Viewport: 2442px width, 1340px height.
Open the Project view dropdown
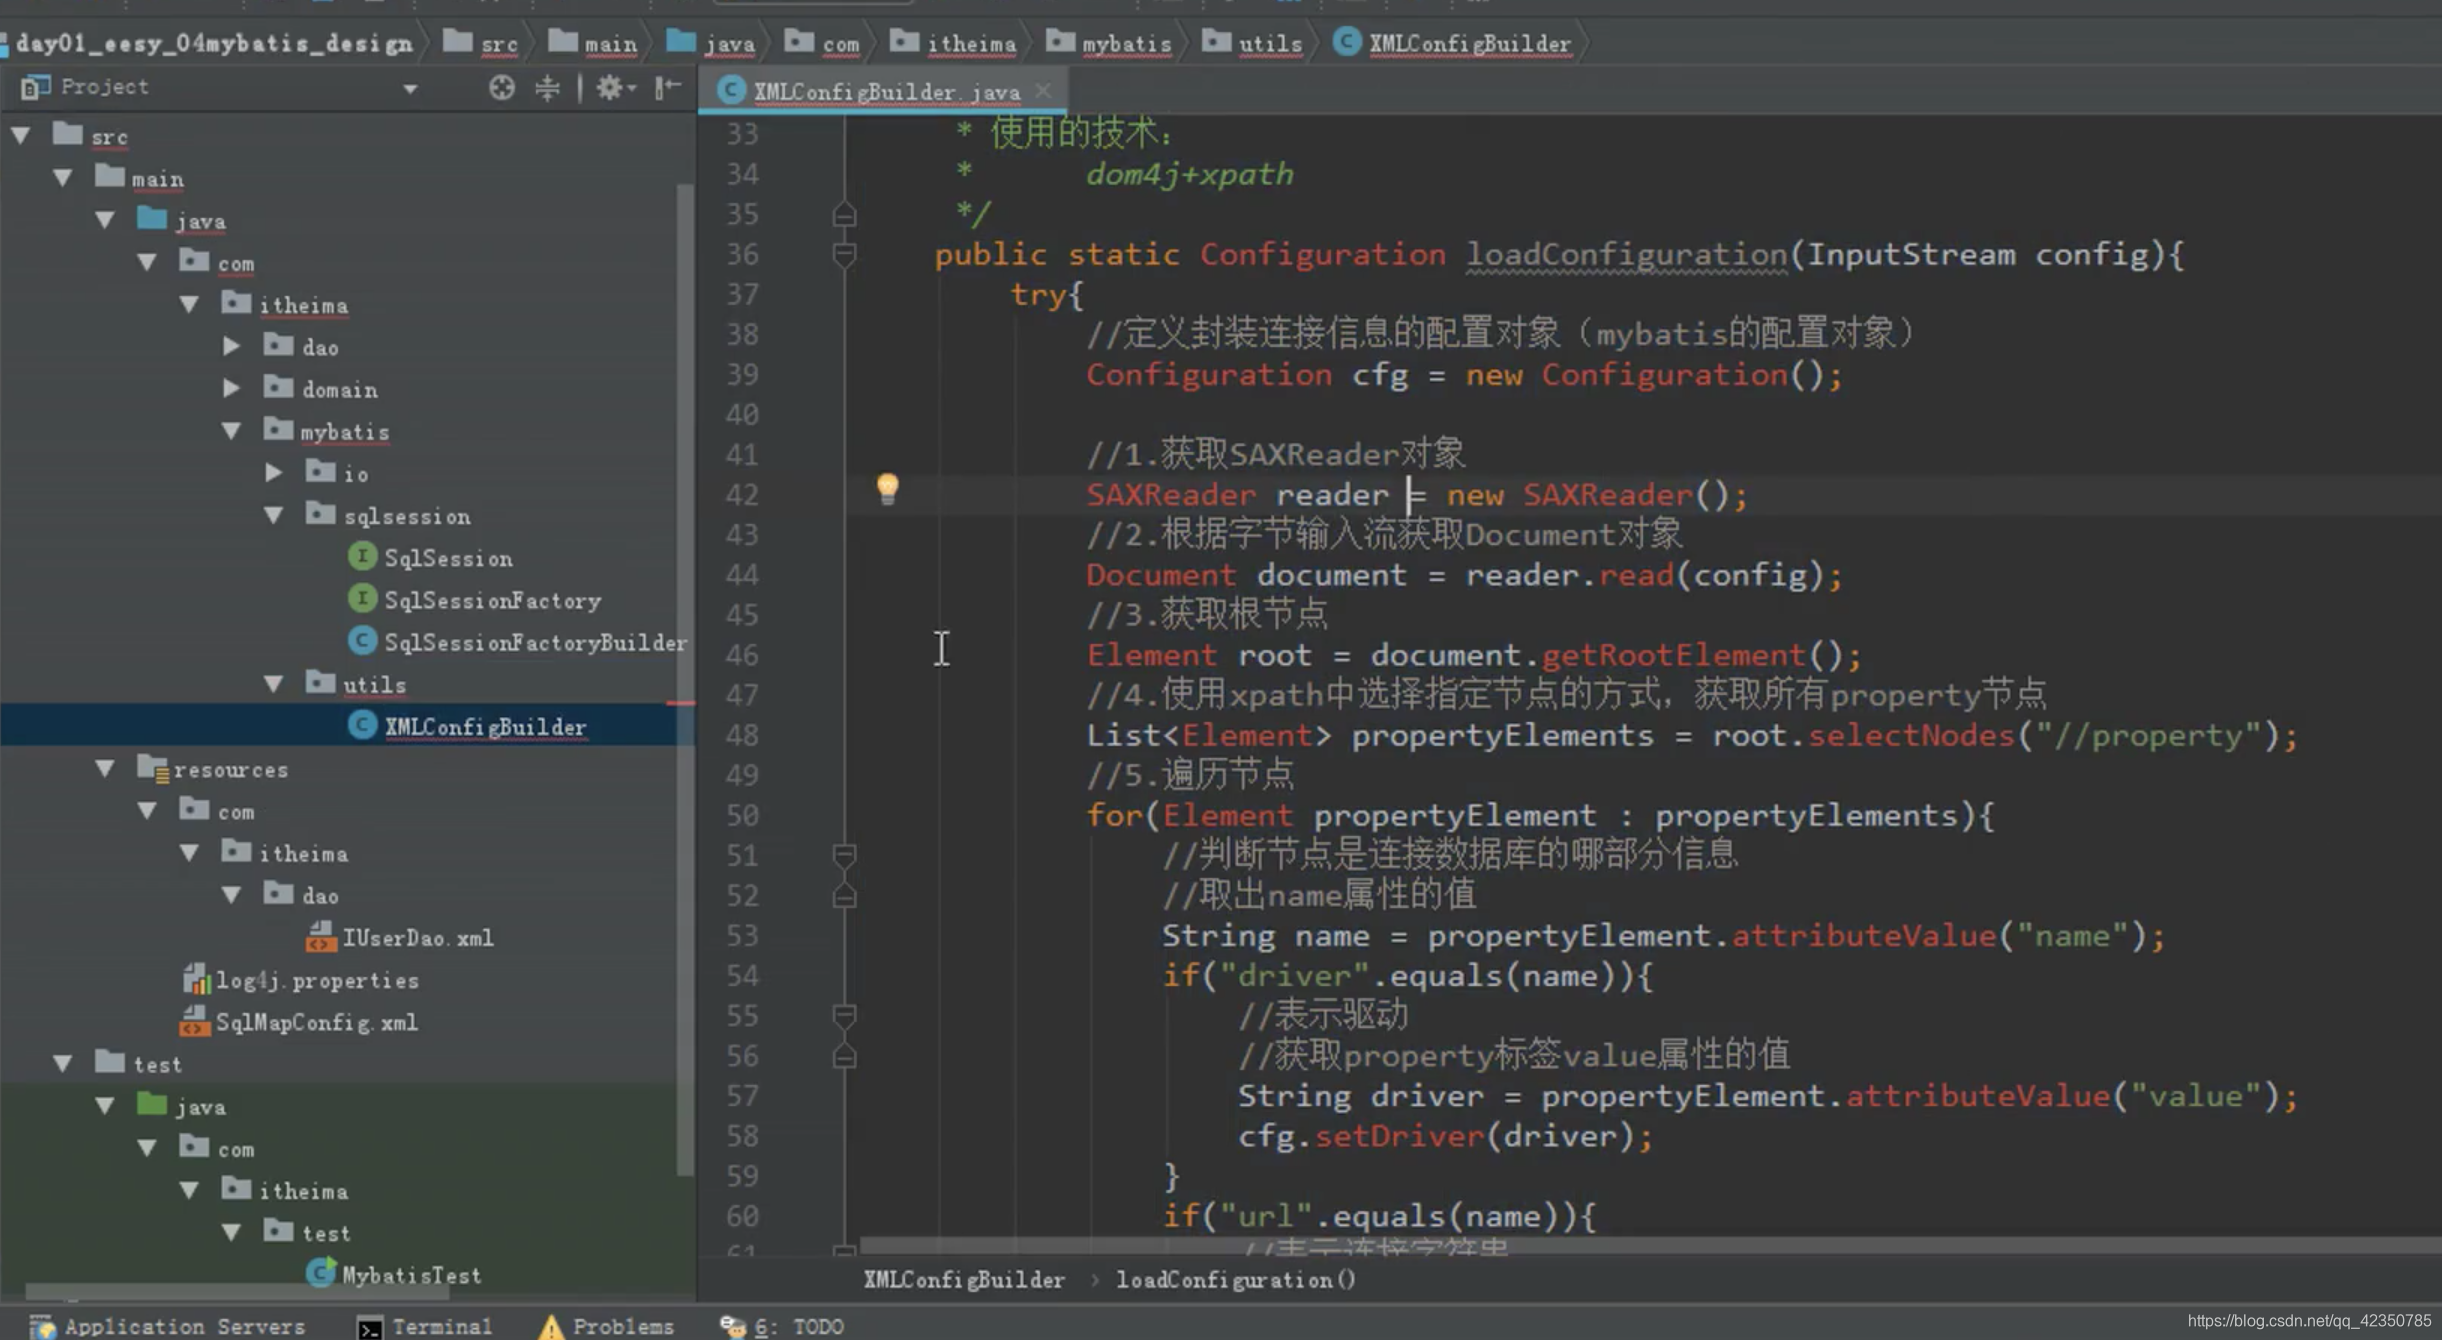tap(410, 89)
